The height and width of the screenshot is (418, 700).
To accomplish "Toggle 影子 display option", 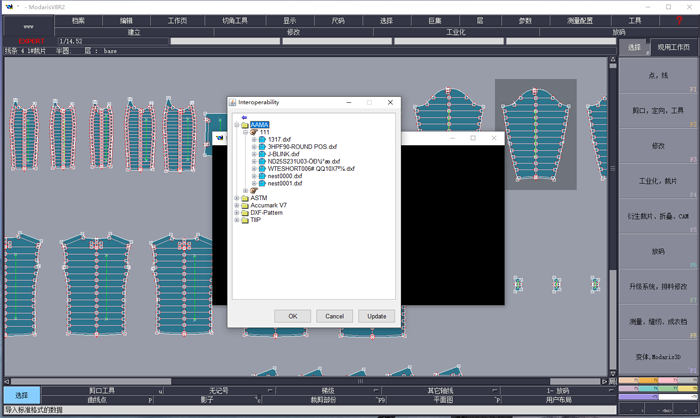I will (x=207, y=400).
